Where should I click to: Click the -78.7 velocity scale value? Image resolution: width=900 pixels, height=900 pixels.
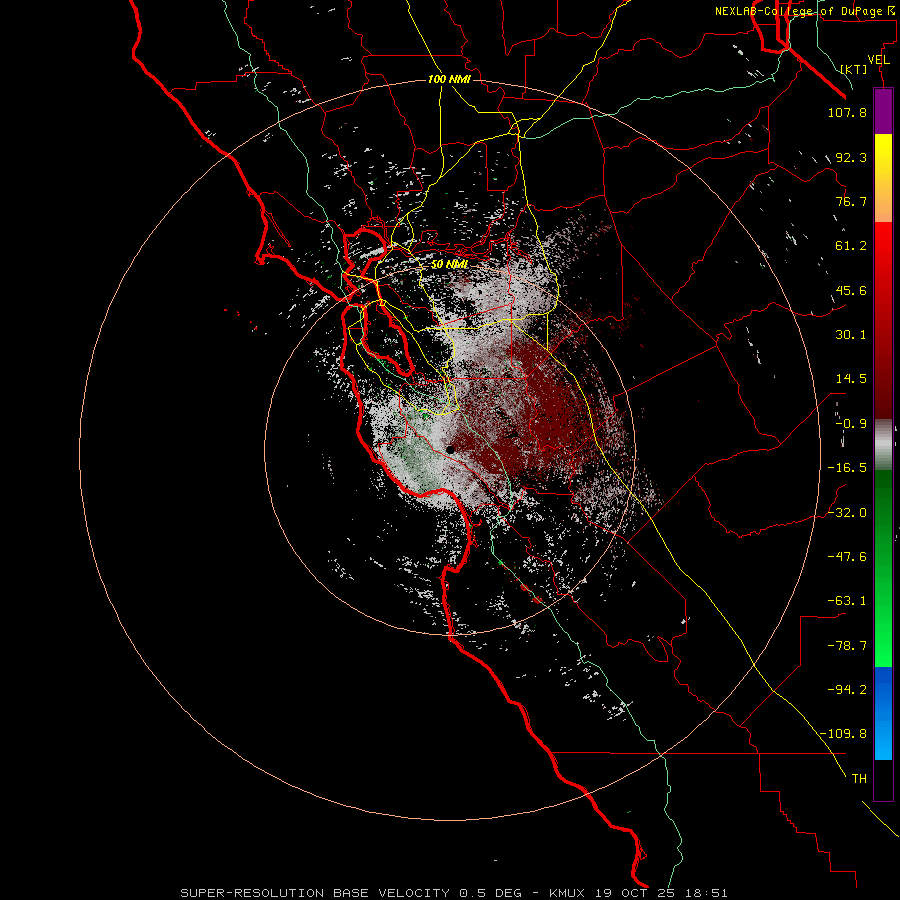point(847,646)
